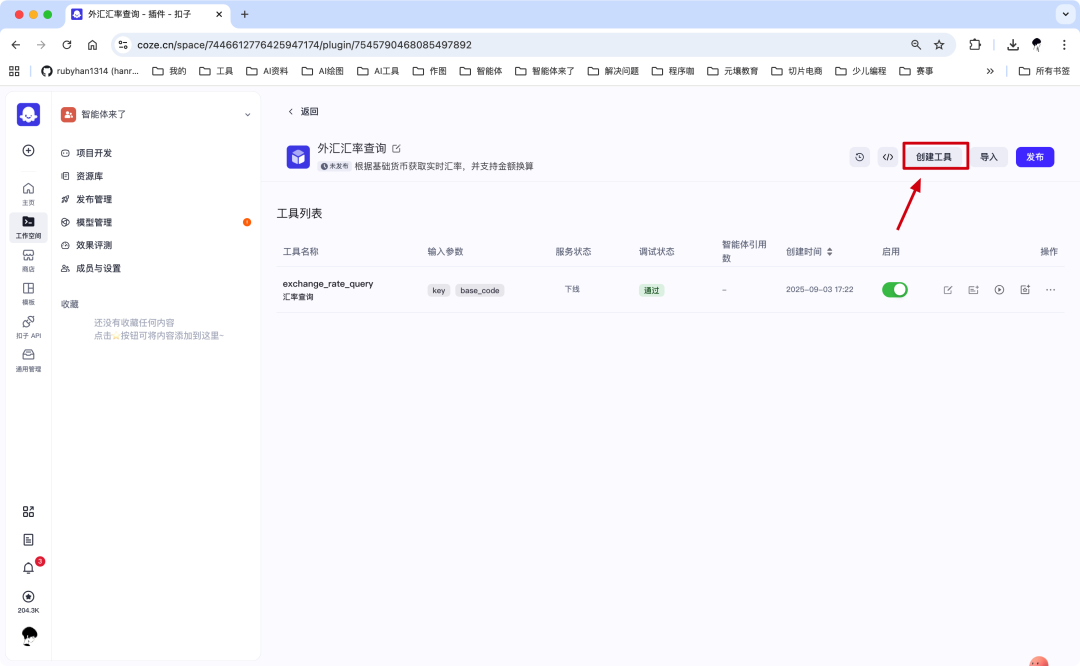The width and height of the screenshot is (1080, 666).
Task: Expand hidden bookmarks with the chevron
Action: pyautogui.click(x=990, y=71)
